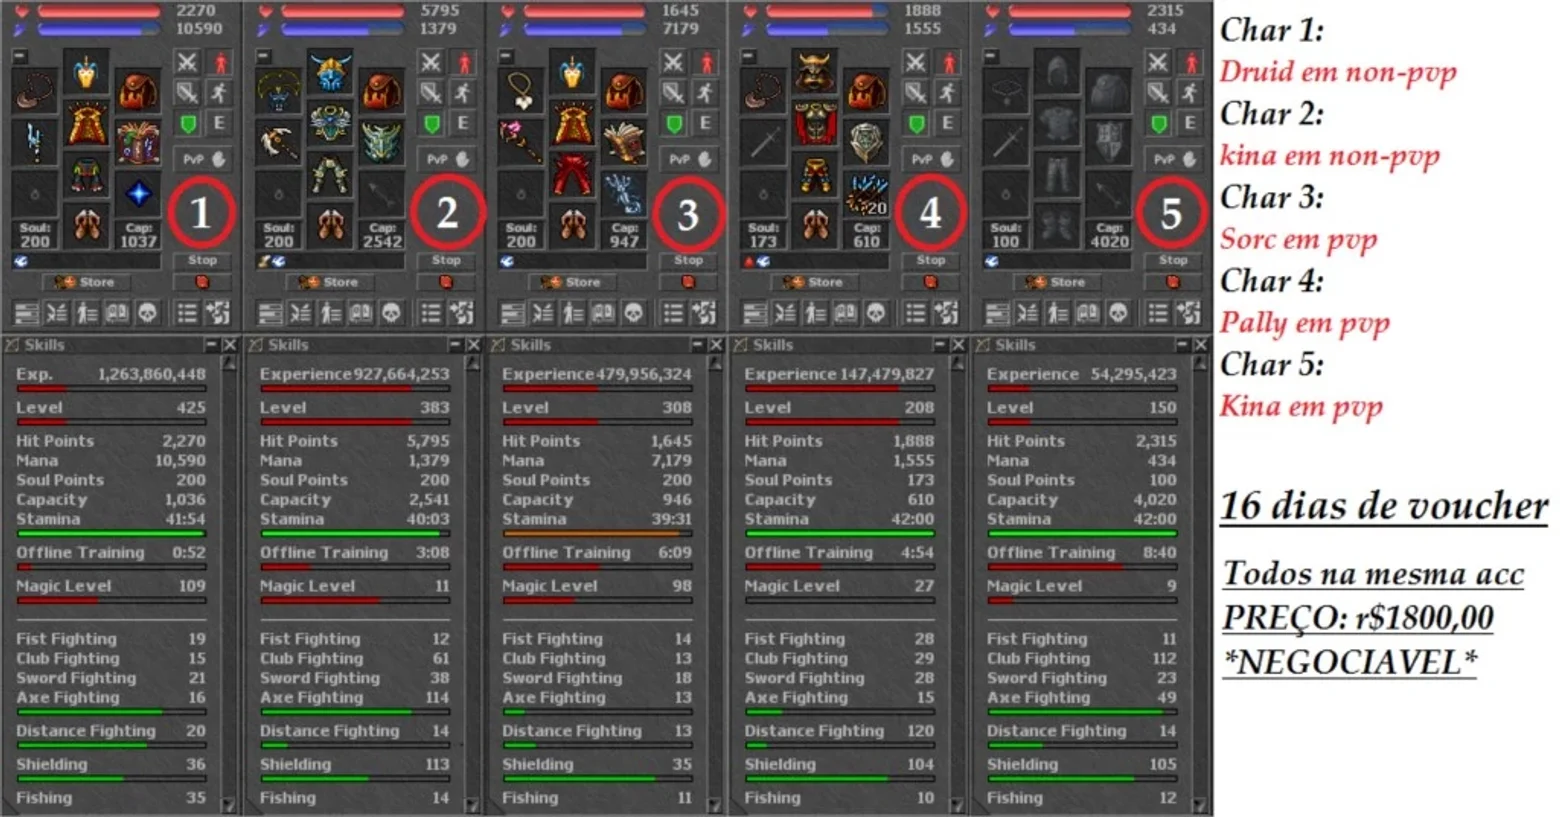
Task: Click the empty helmet slot in Cap 4020 inventory
Action: click(x=1057, y=72)
